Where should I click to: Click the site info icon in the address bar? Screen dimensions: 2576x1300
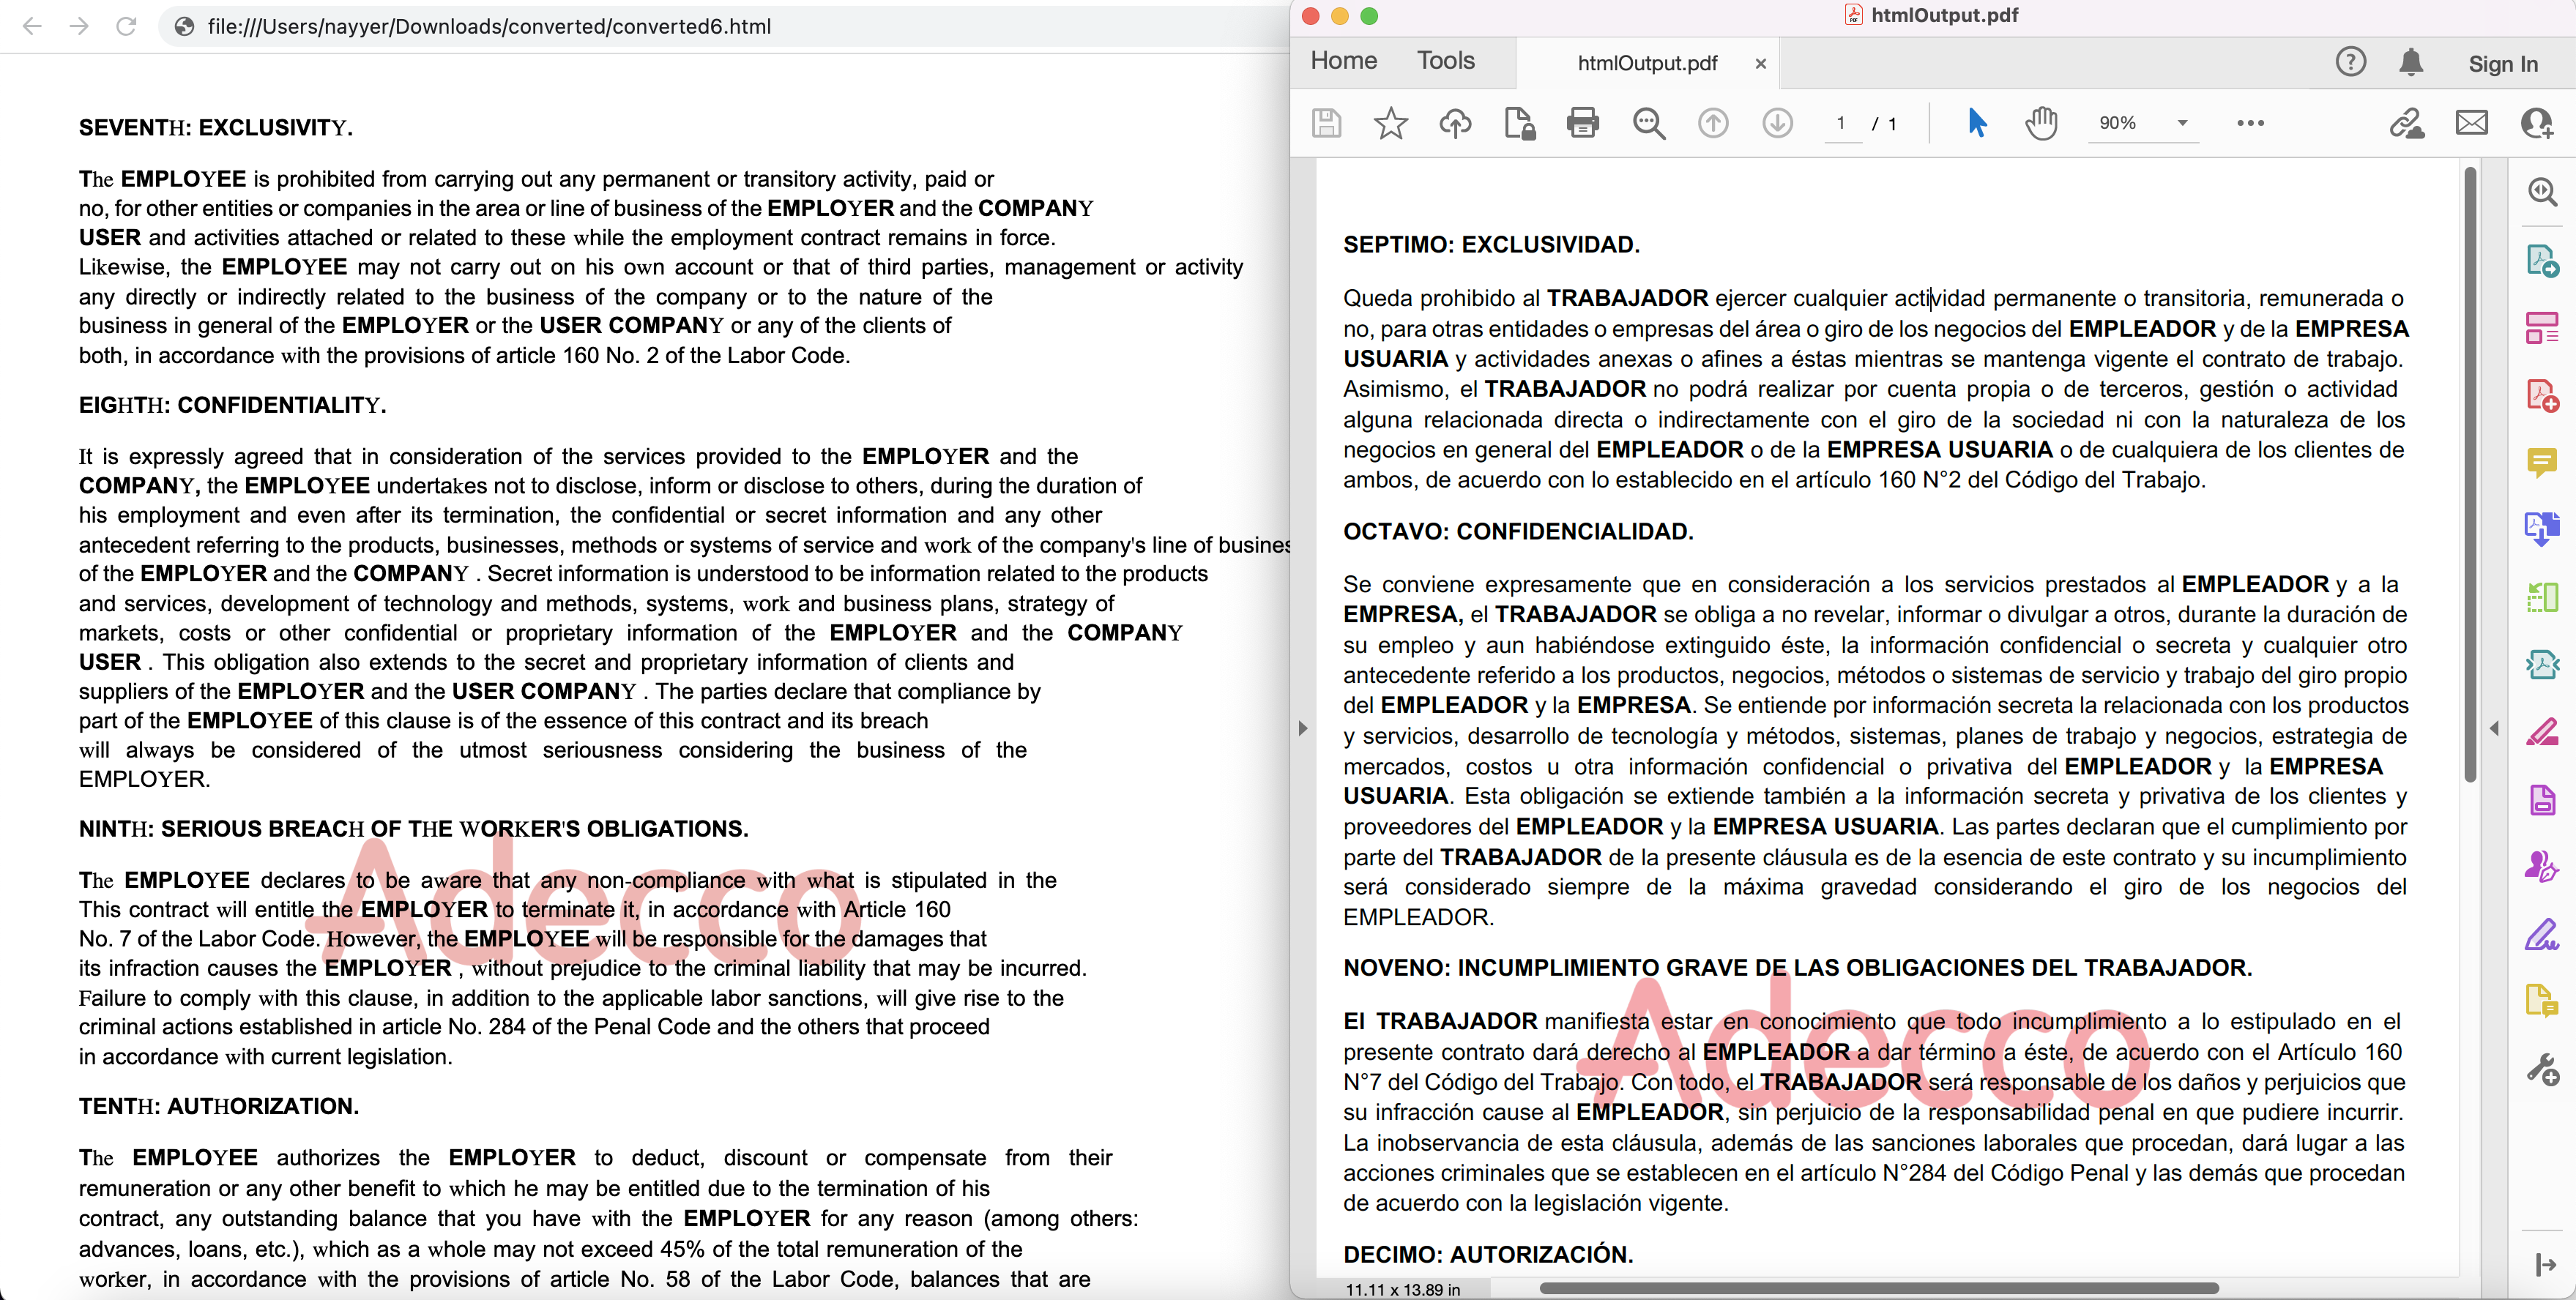click(184, 26)
